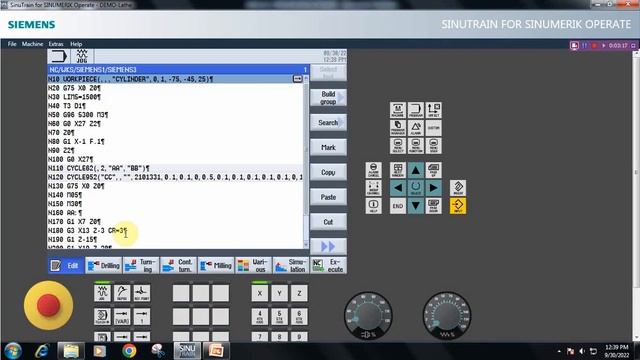Toggle the REPOS mode key
640x360 pixels.
click(122, 293)
